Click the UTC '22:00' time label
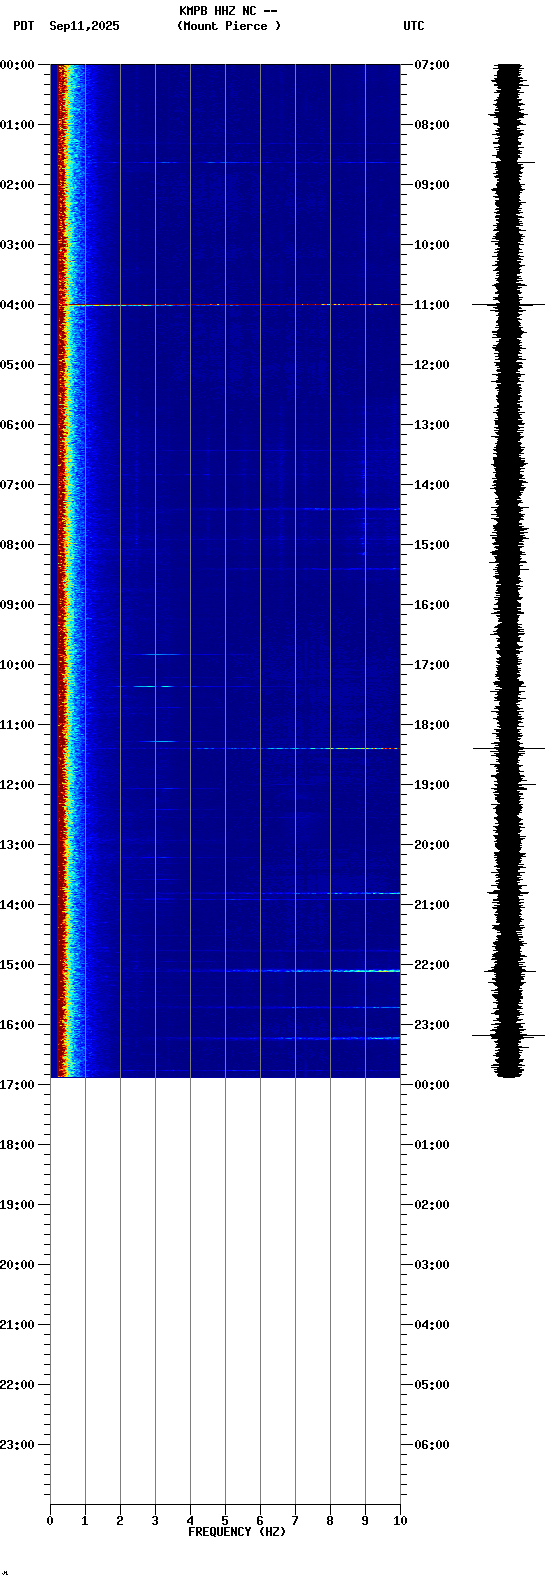Screen dimensions: 552x1584 431,964
